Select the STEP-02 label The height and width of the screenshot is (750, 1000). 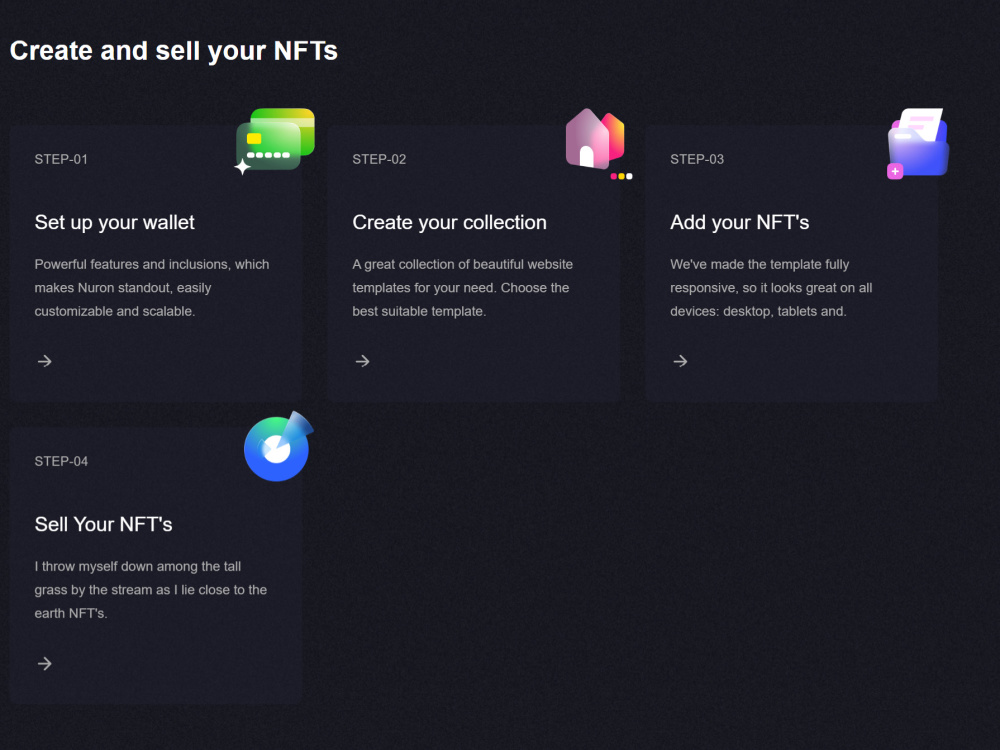click(379, 159)
